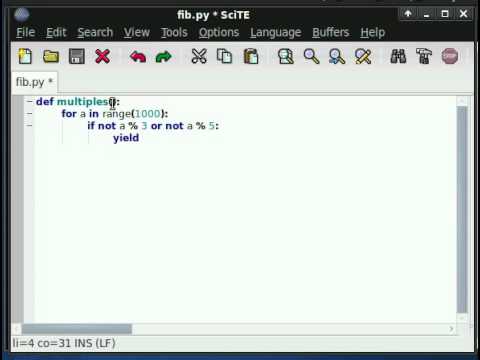480x360 pixels.
Task: Save the file with the floppy disk icon
Action: (77, 56)
